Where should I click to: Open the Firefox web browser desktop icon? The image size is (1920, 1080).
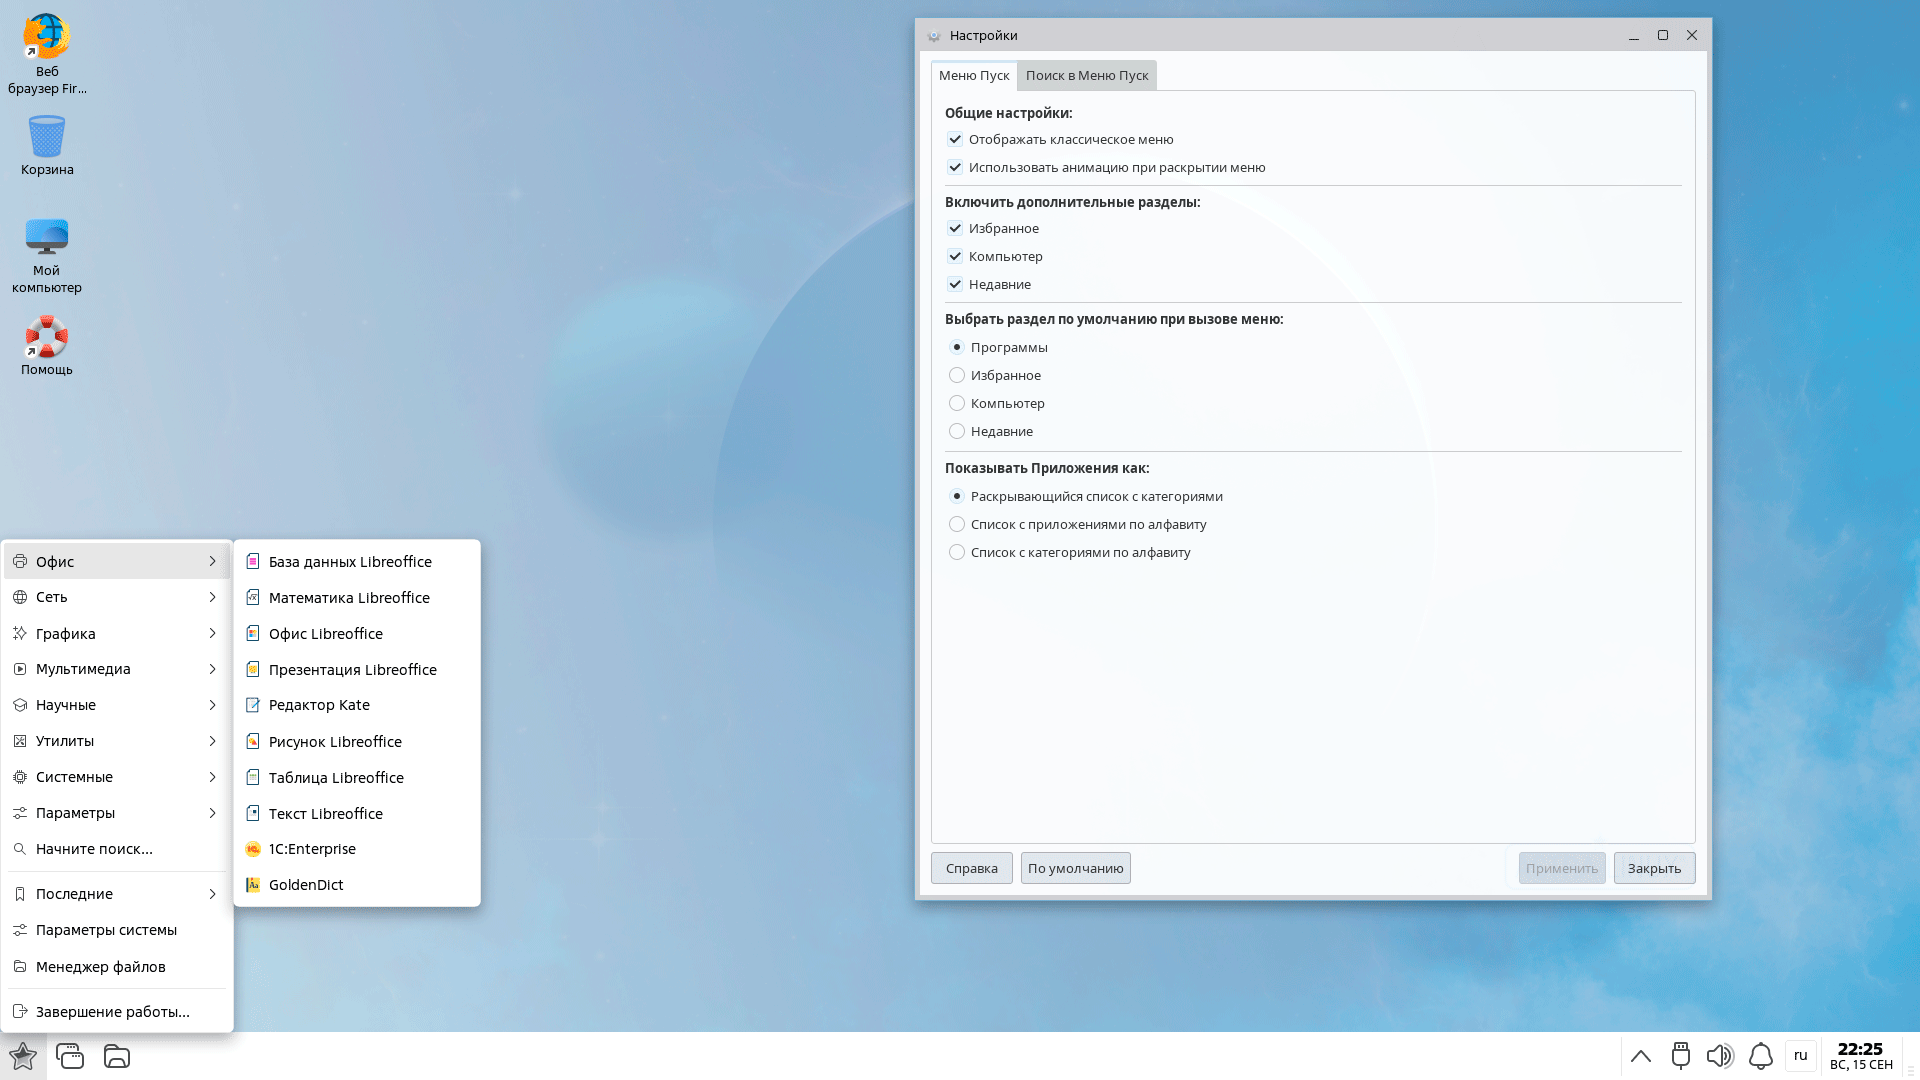coord(46,38)
